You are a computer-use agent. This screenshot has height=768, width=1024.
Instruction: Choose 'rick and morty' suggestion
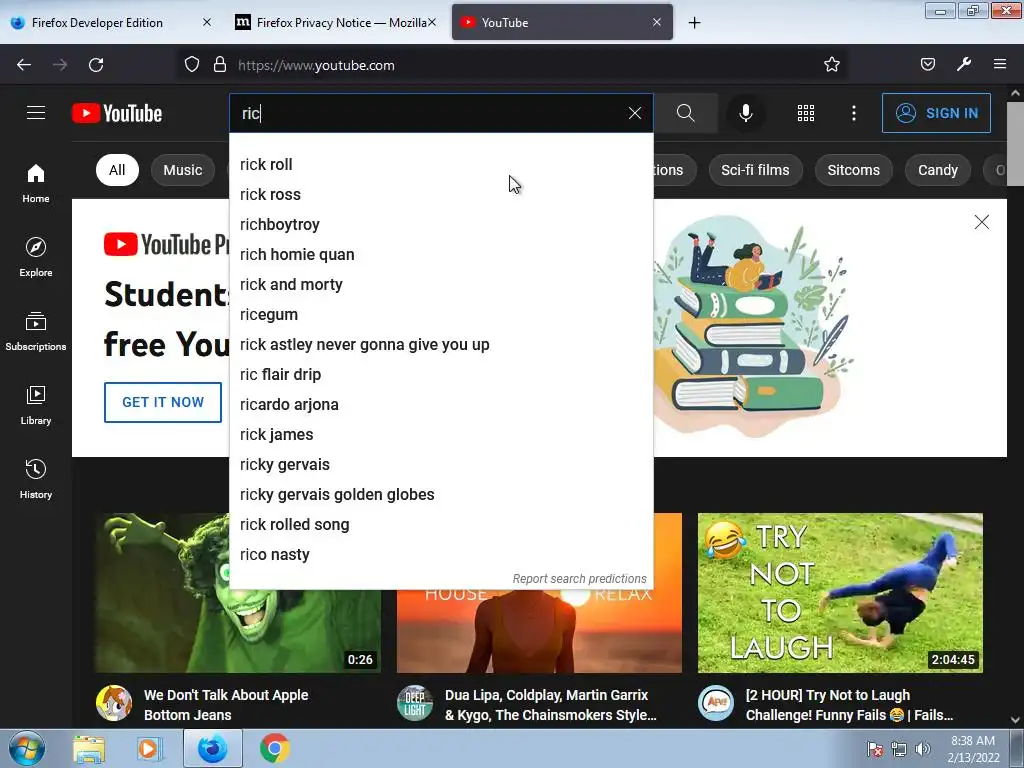pos(441,285)
